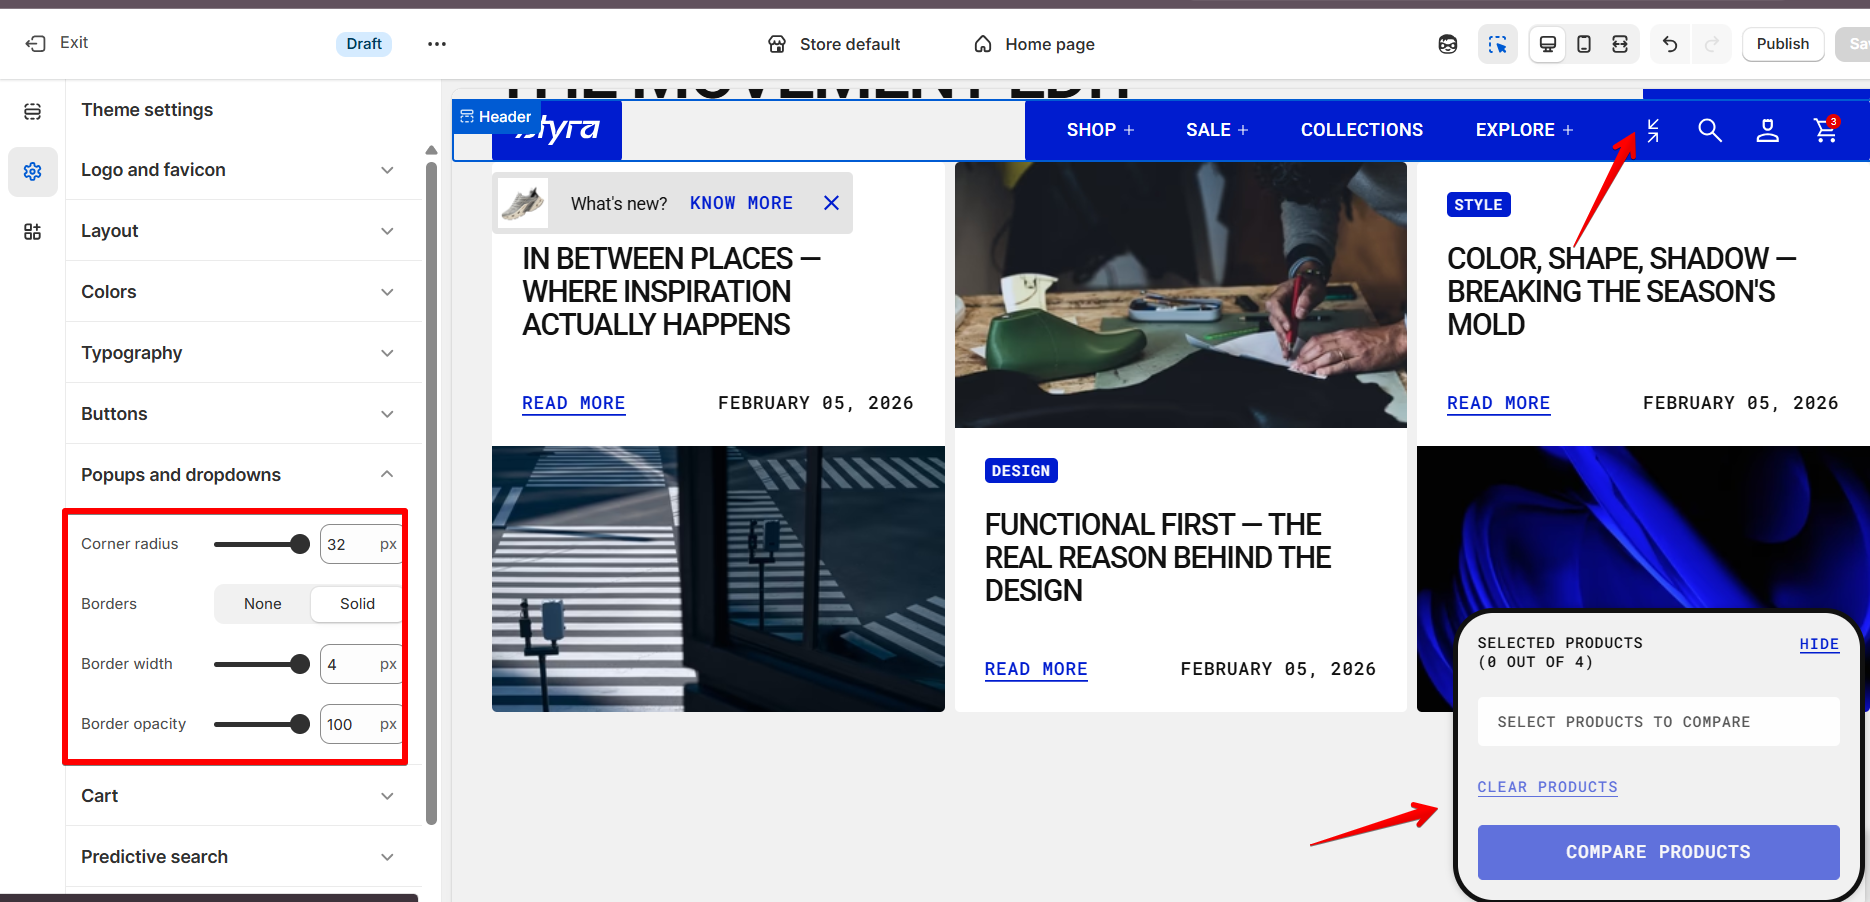Viewport: 1870px width, 902px height.
Task: Open the SHOP menu in storefront header
Action: click(1100, 130)
